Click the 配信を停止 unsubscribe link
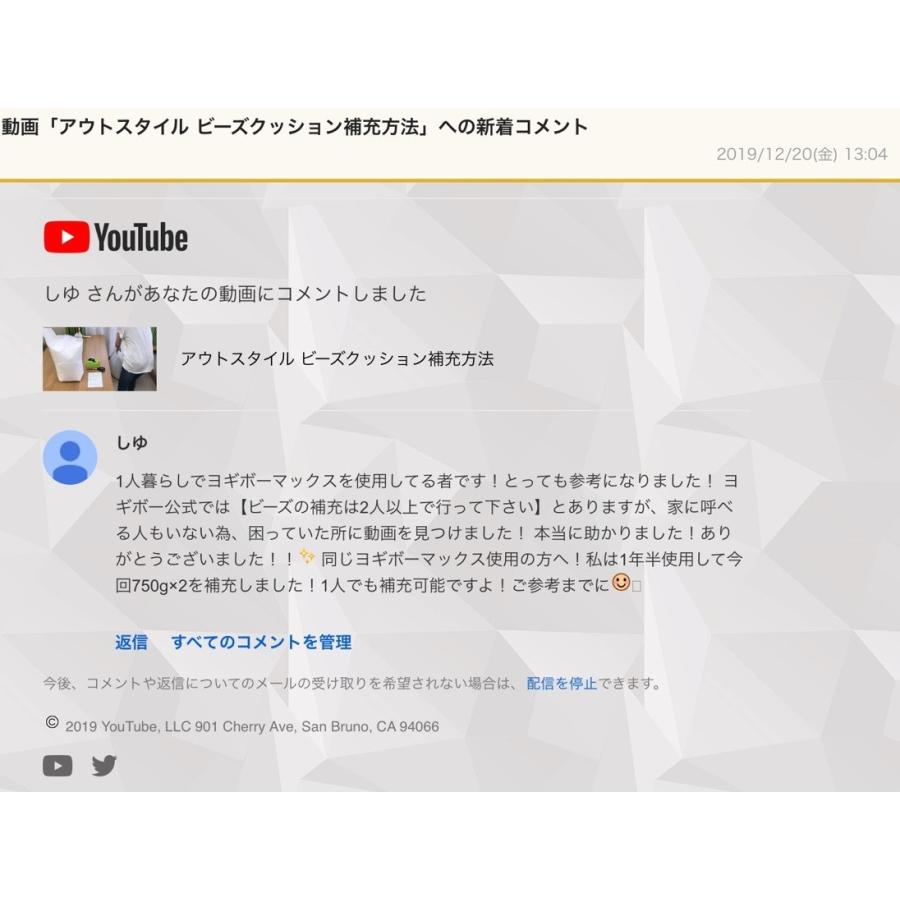The height and width of the screenshot is (900, 900). coord(561,683)
